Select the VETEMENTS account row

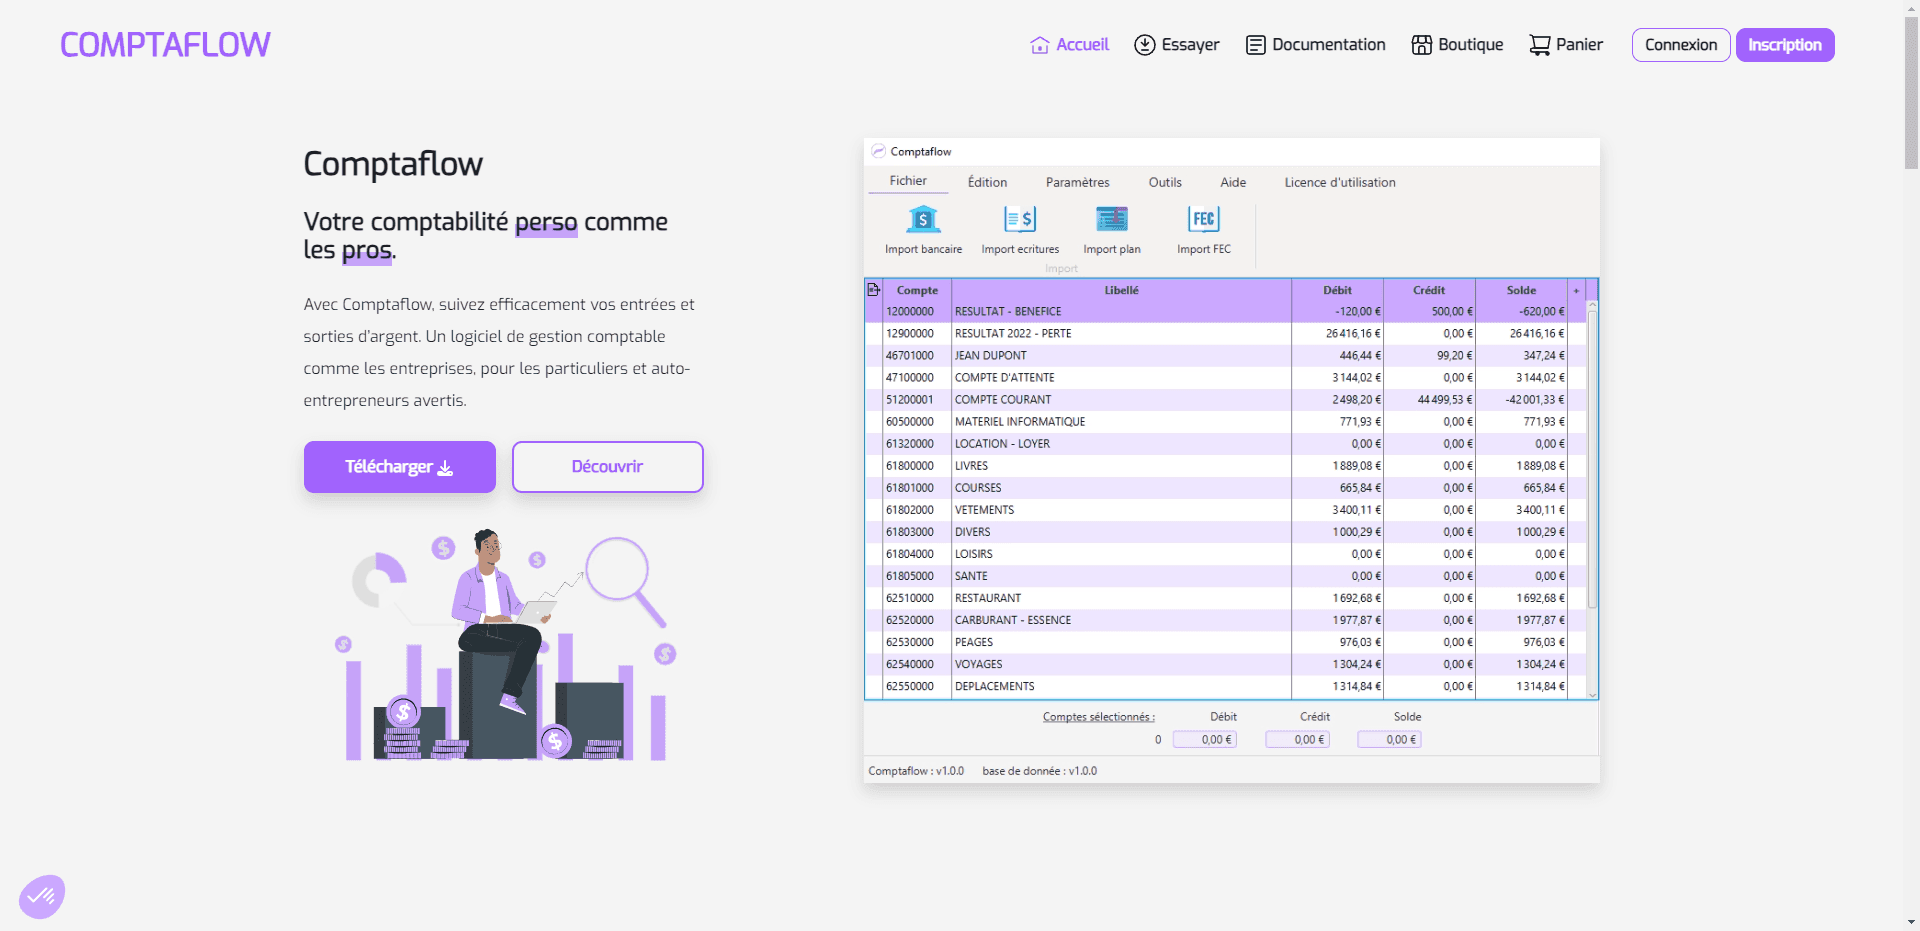point(1225,510)
